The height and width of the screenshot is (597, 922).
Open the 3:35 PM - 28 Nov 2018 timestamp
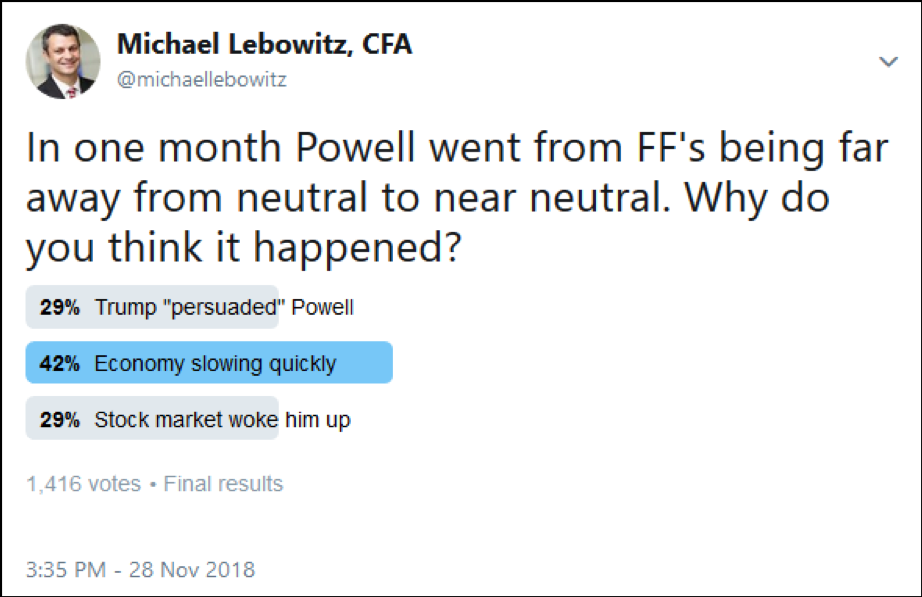(x=141, y=569)
